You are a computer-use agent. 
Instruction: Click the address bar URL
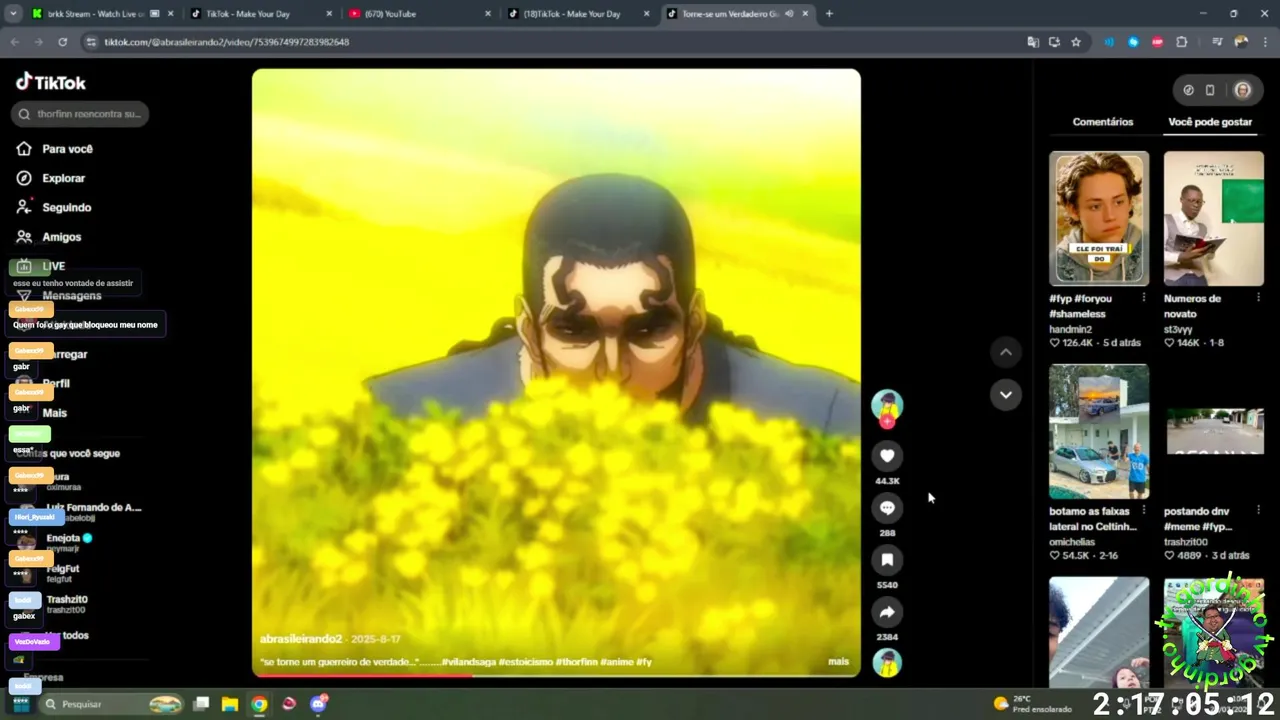[x=227, y=42]
